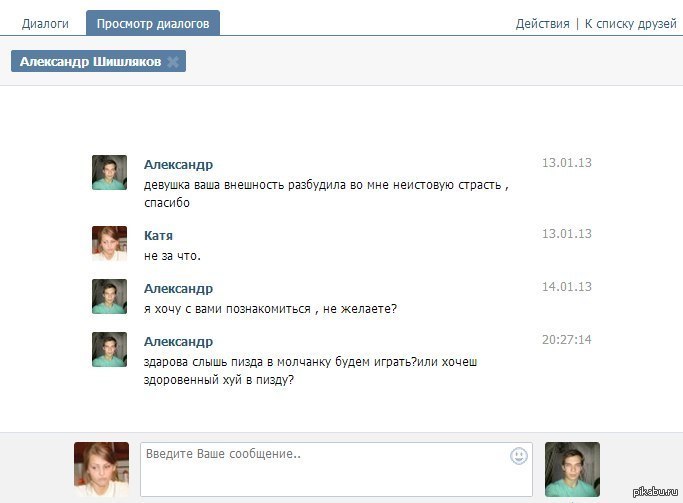The image size is (683, 503).
Task: Open the Катя sender name link
Action: click(158, 235)
